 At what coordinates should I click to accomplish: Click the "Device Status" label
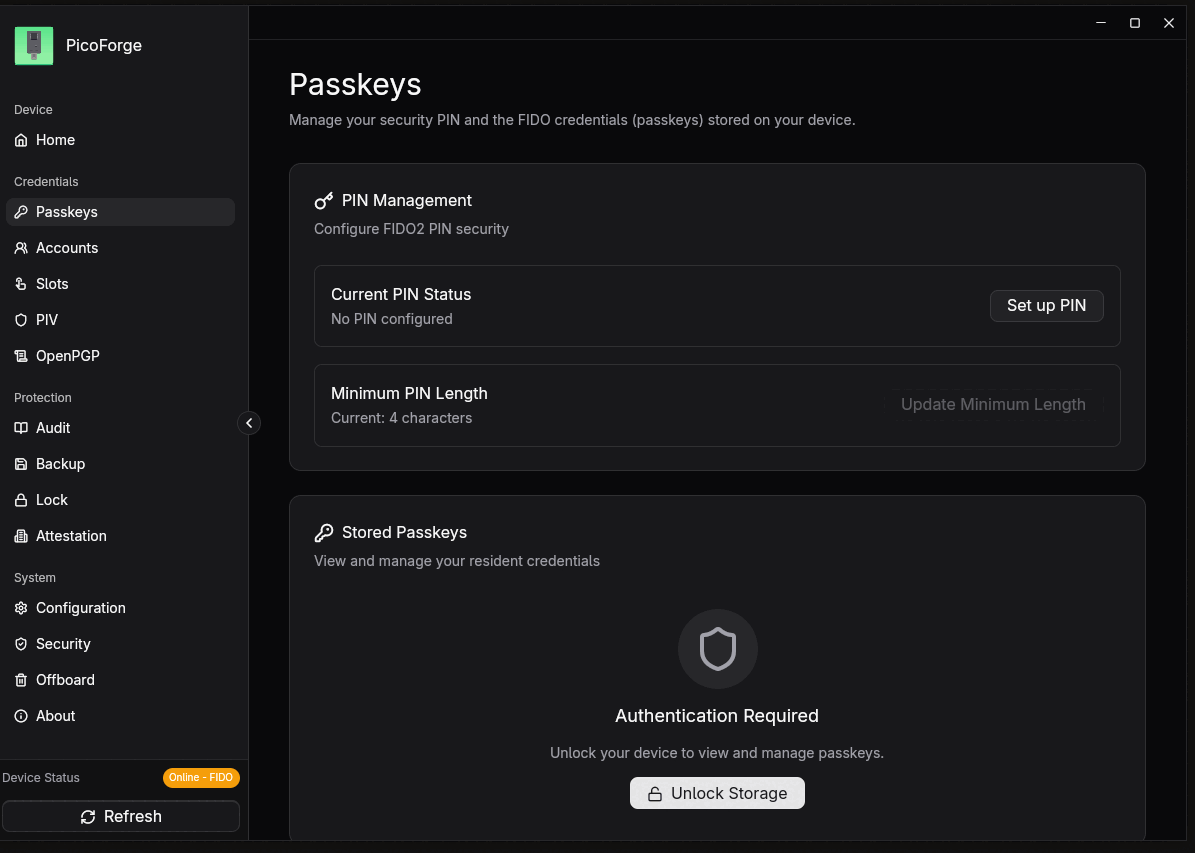(41, 778)
